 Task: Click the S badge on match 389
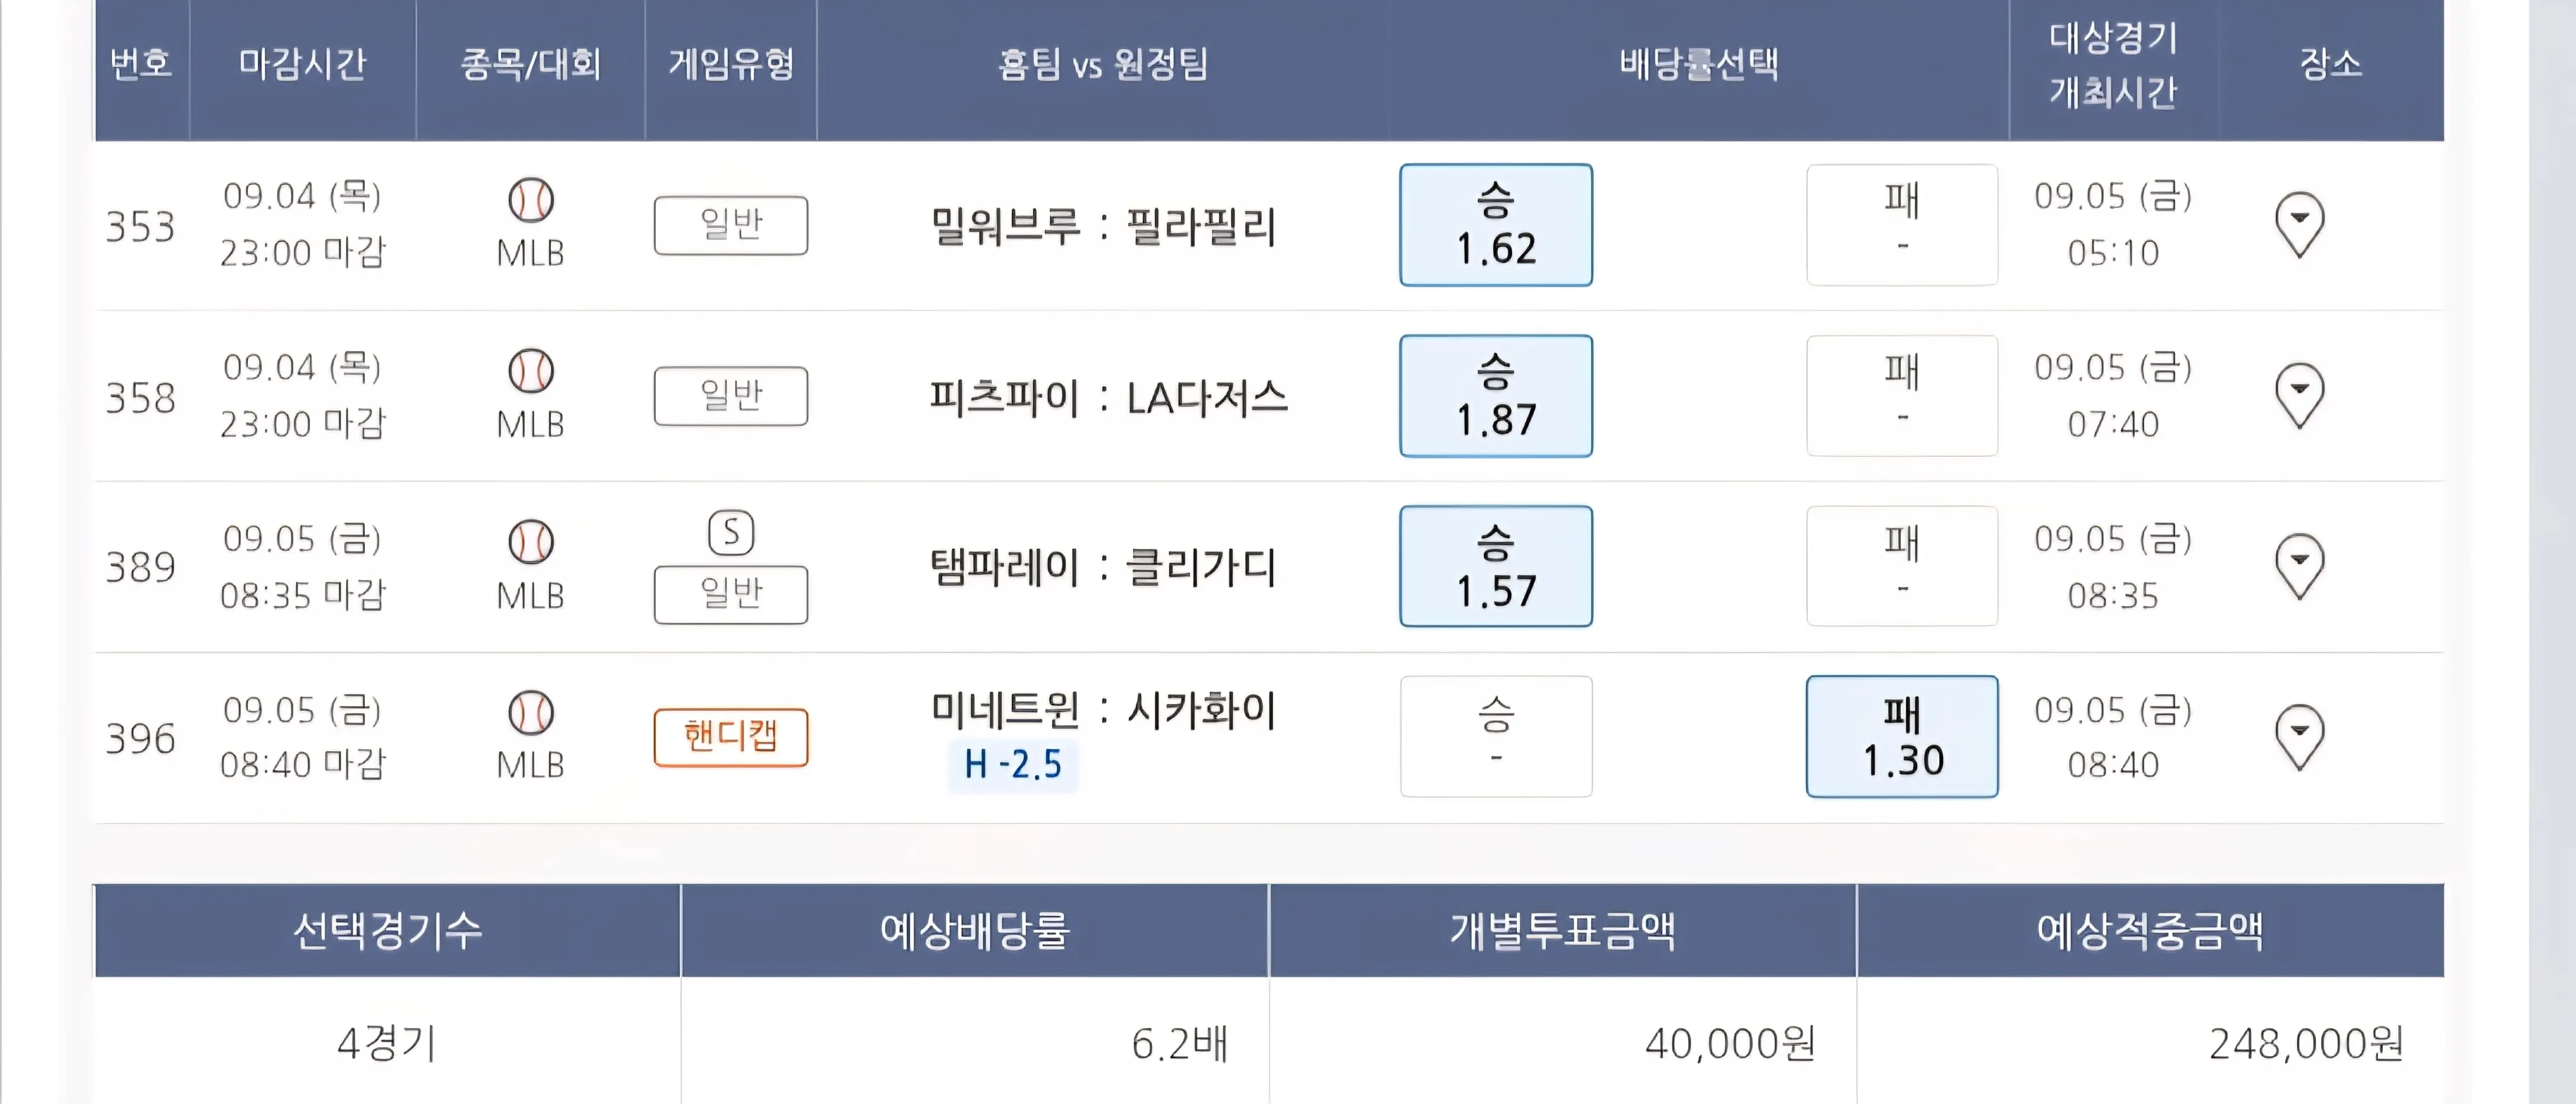click(731, 533)
